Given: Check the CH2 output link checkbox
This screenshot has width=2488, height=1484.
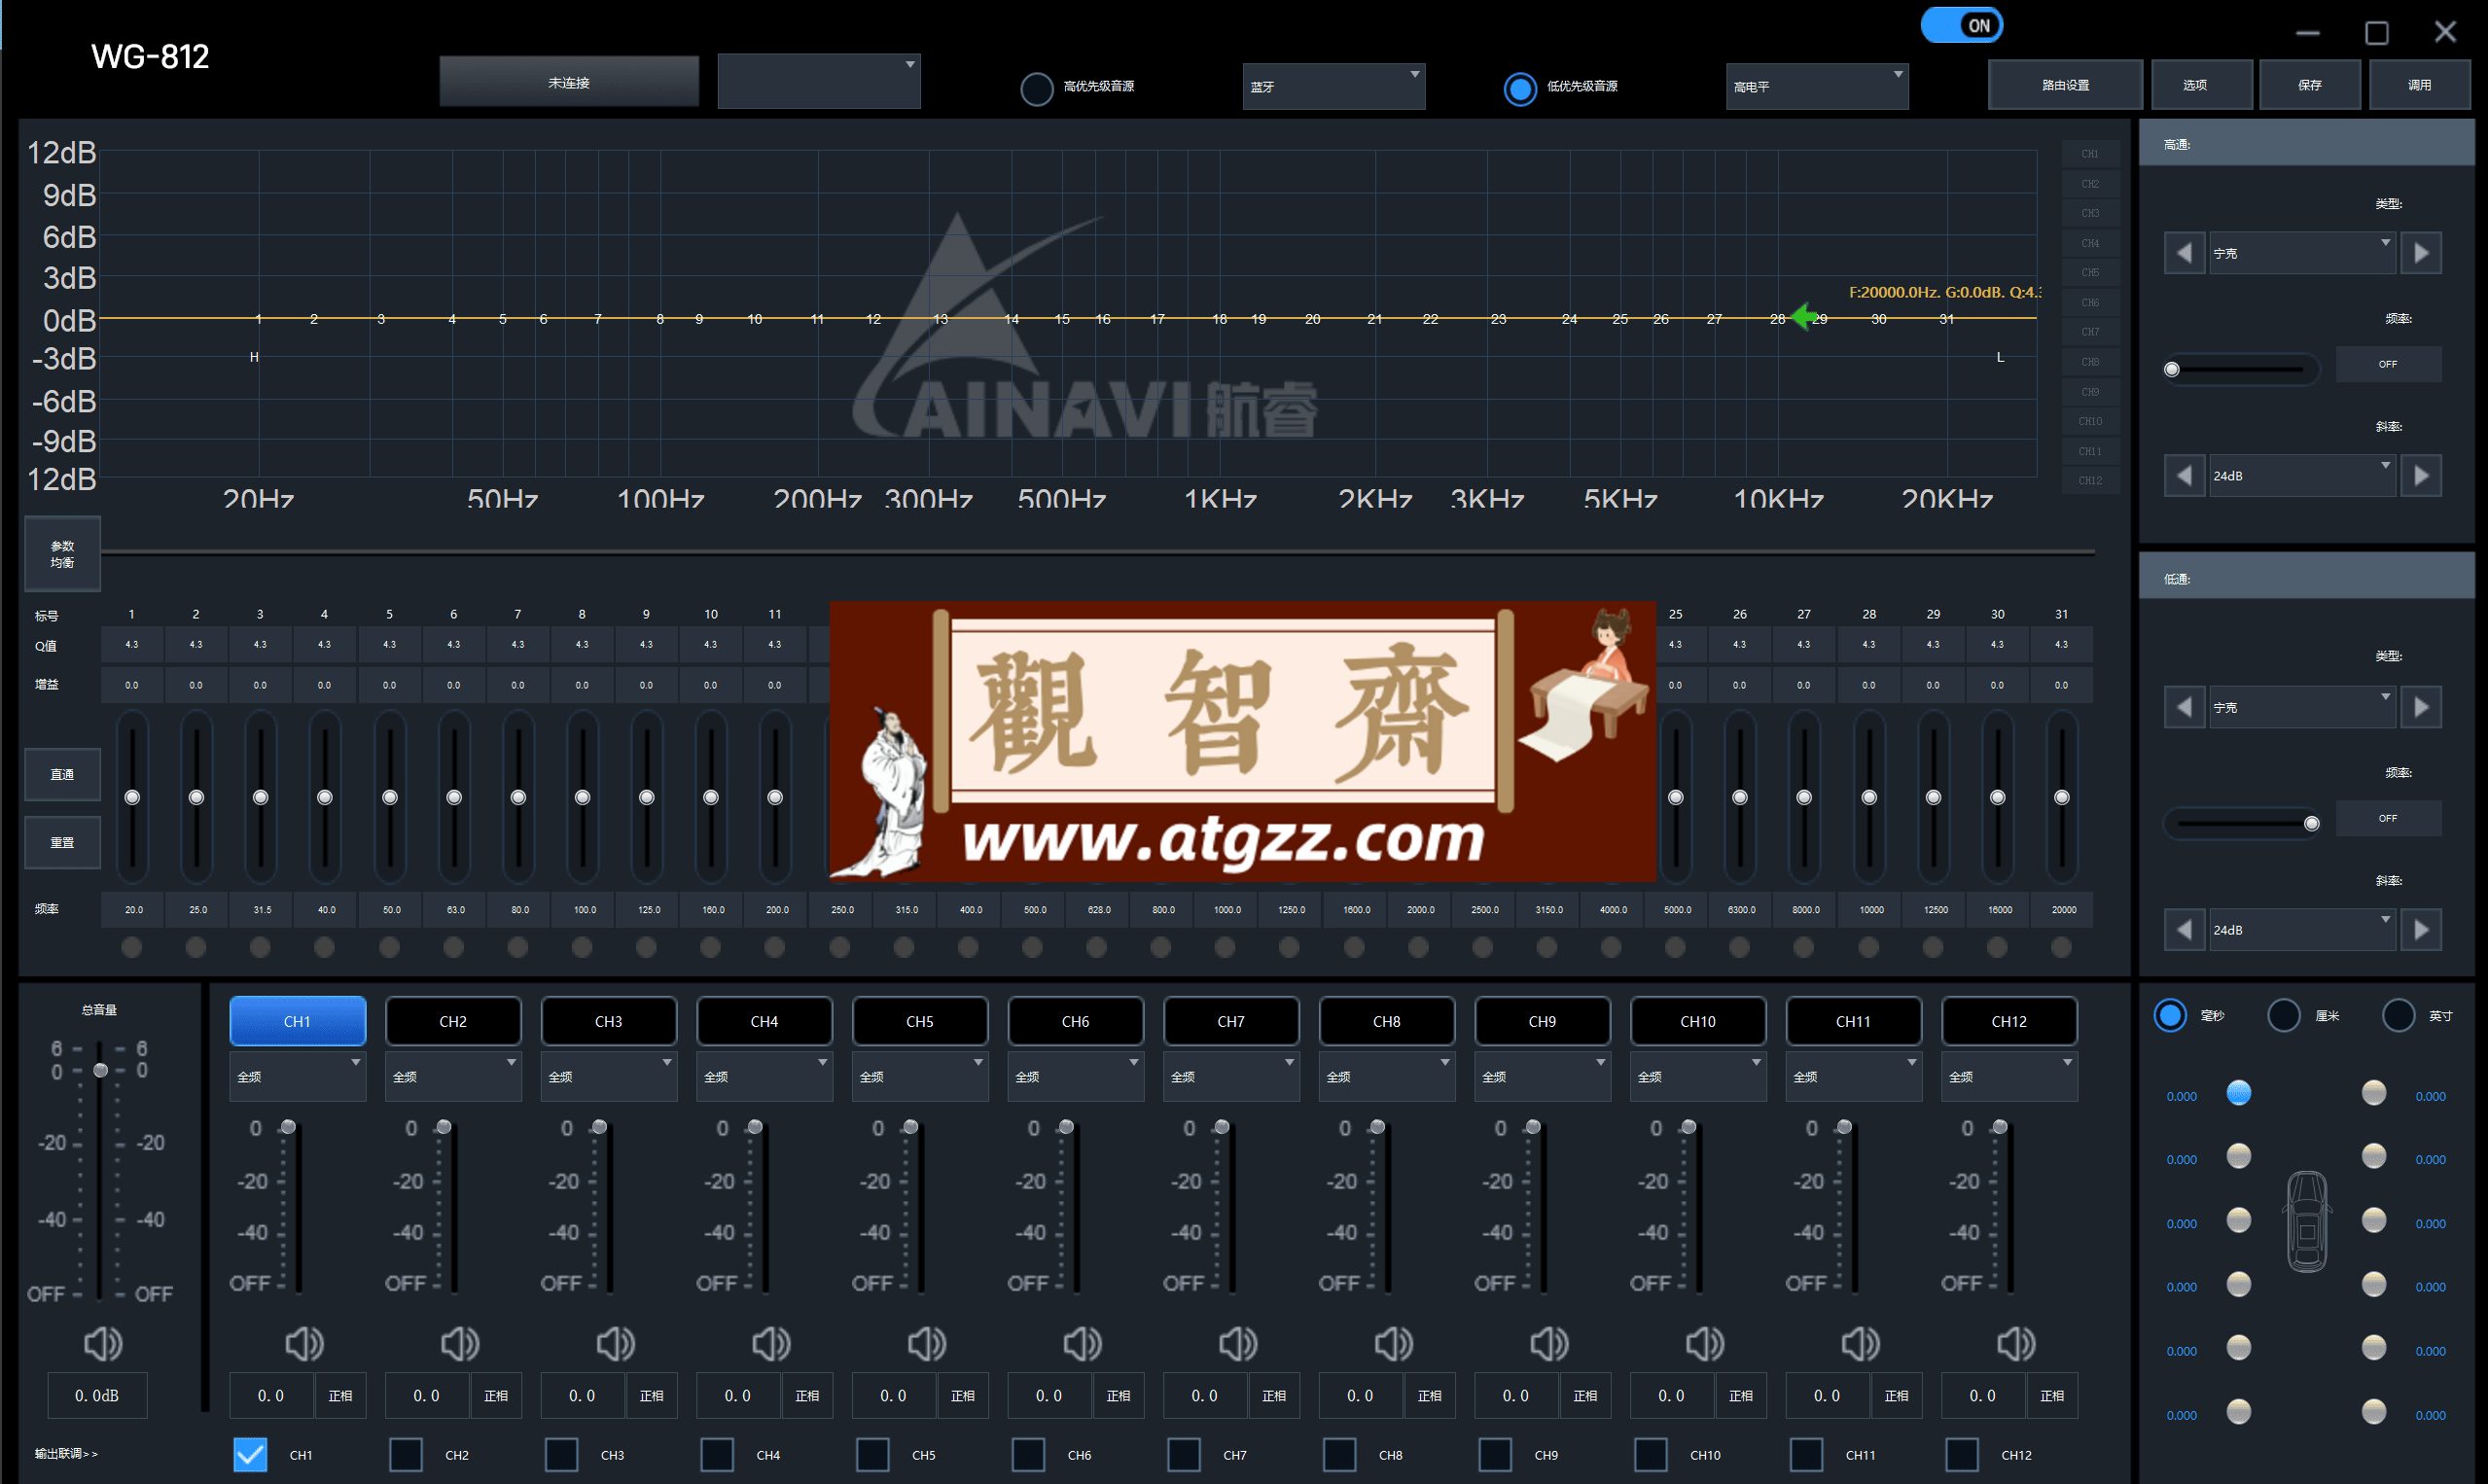Looking at the screenshot, I should click(405, 1454).
